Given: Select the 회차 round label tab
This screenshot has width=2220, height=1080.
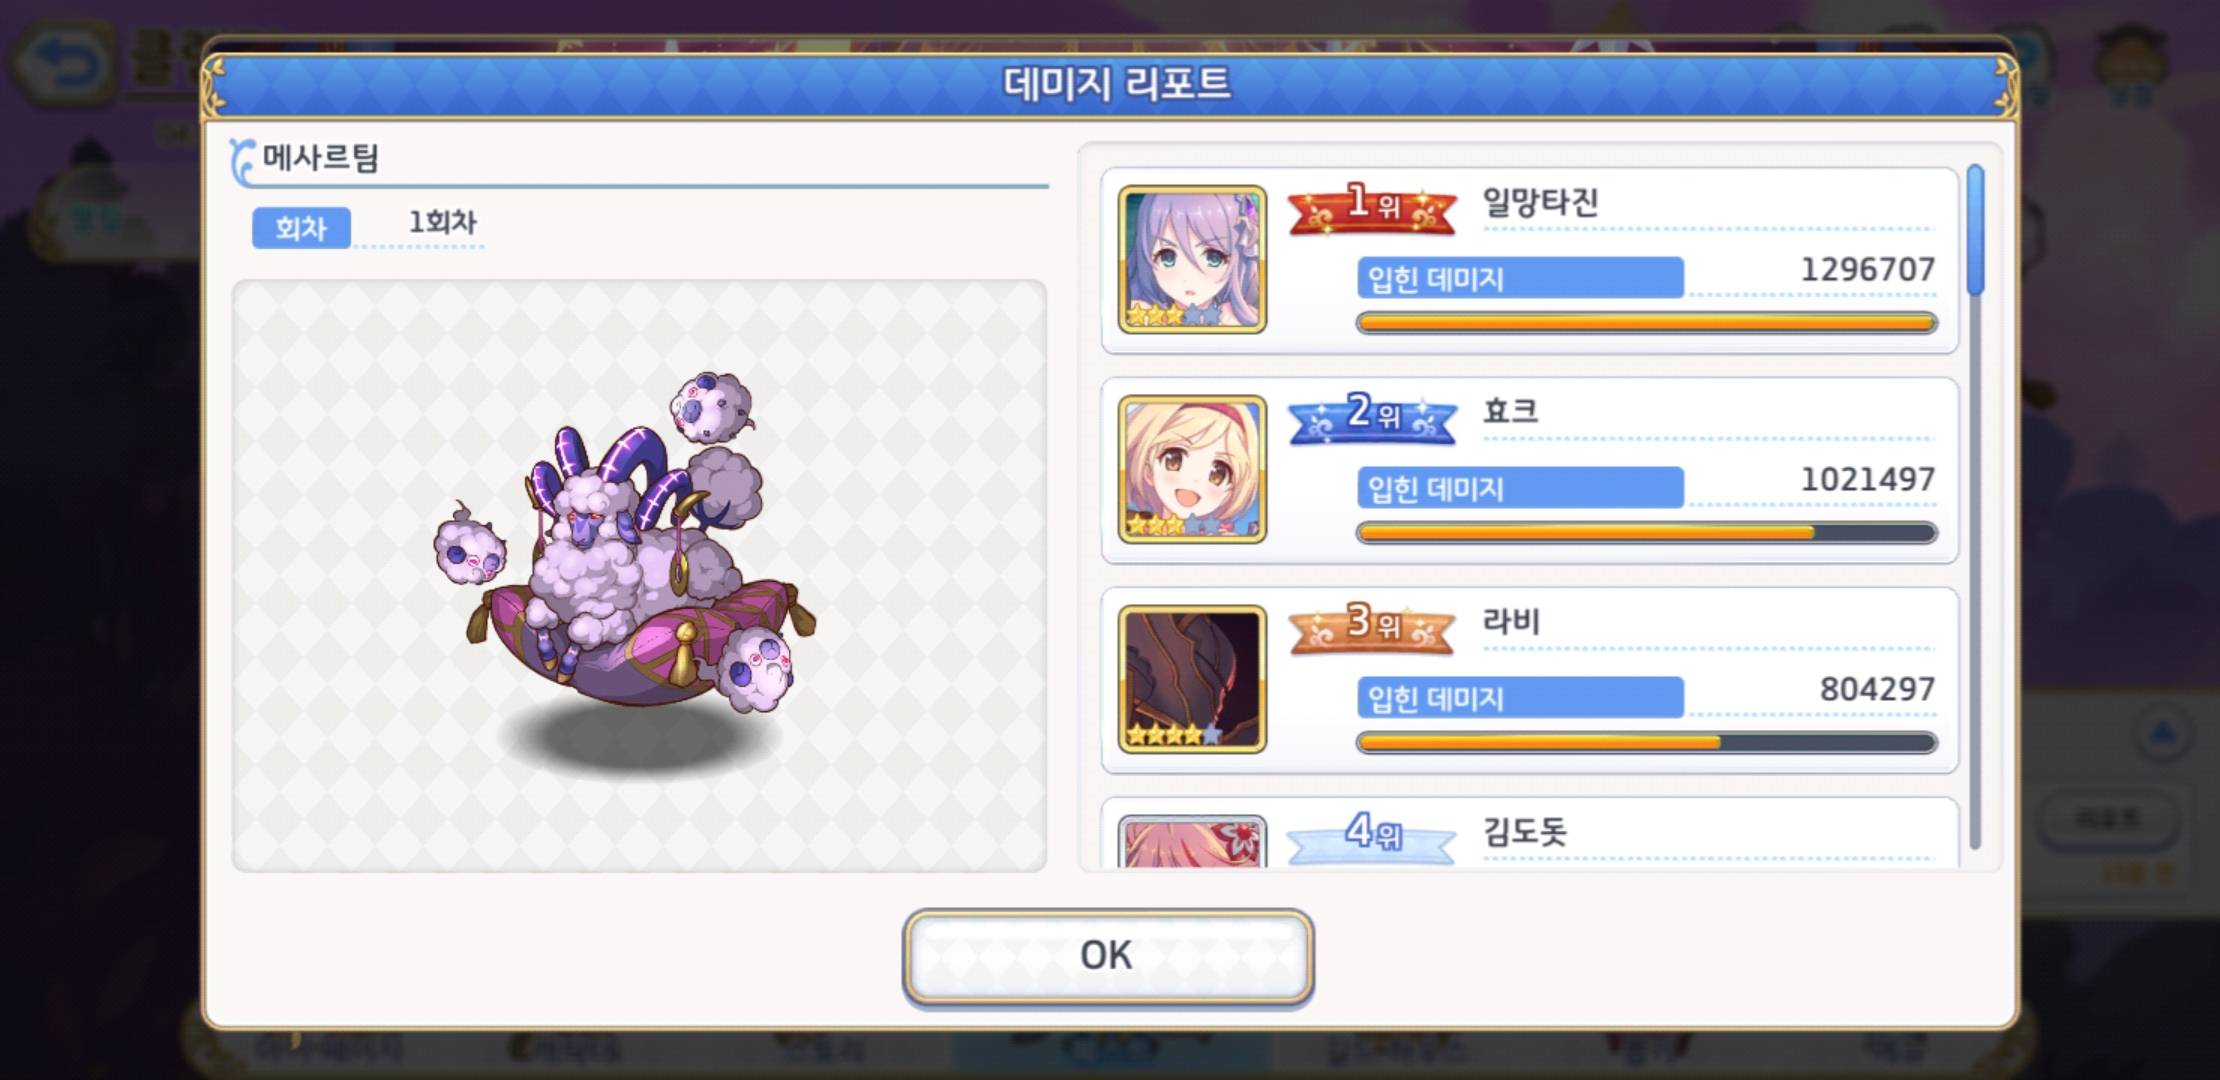Looking at the screenshot, I should (301, 228).
